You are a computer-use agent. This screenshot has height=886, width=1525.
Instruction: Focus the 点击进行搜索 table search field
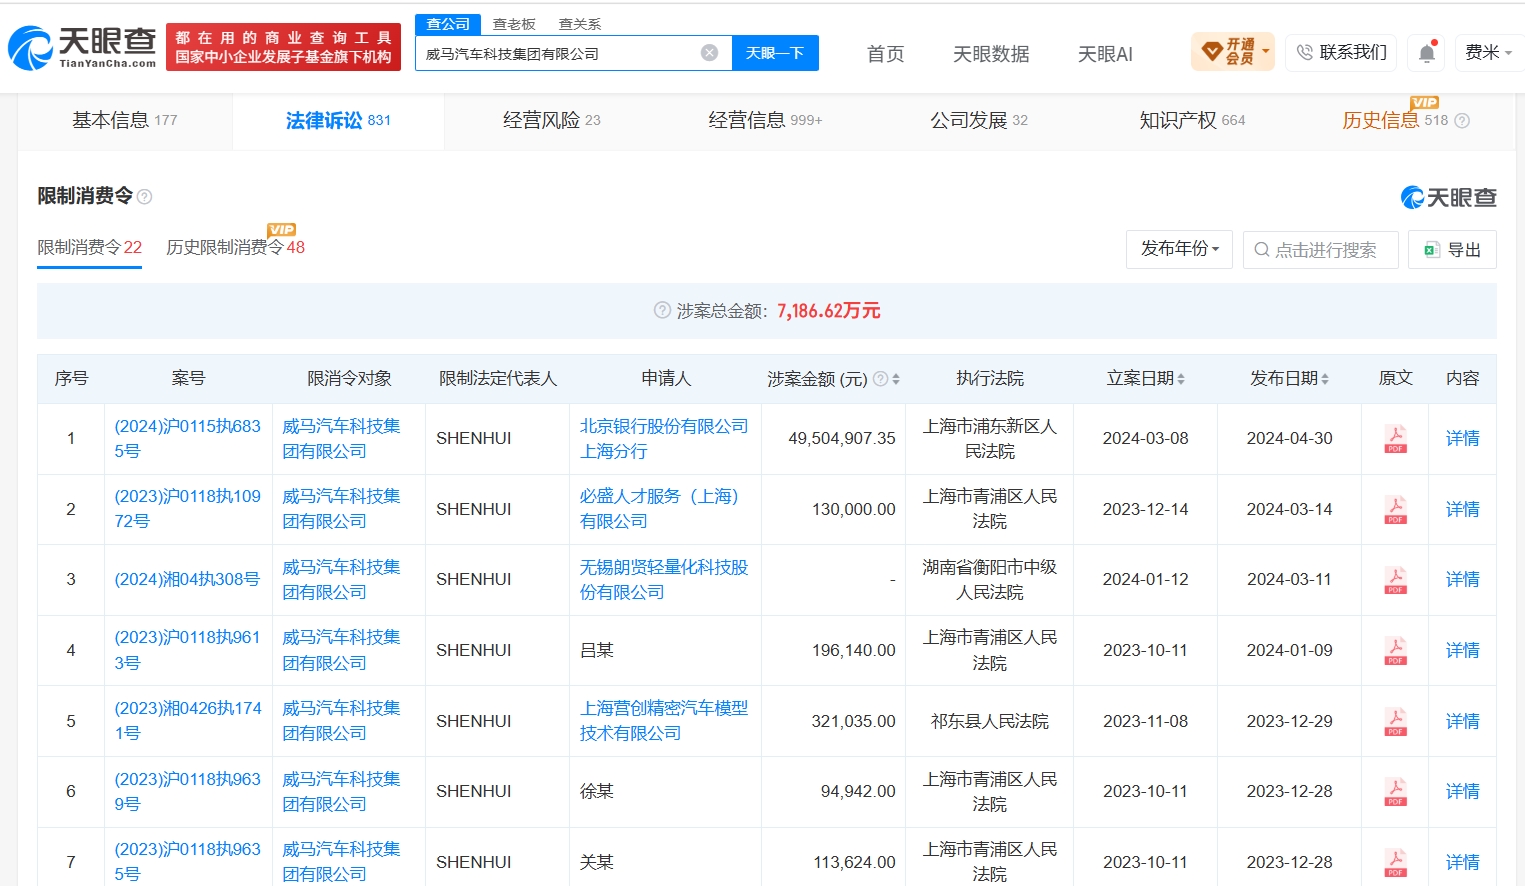[x=1320, y=249]
